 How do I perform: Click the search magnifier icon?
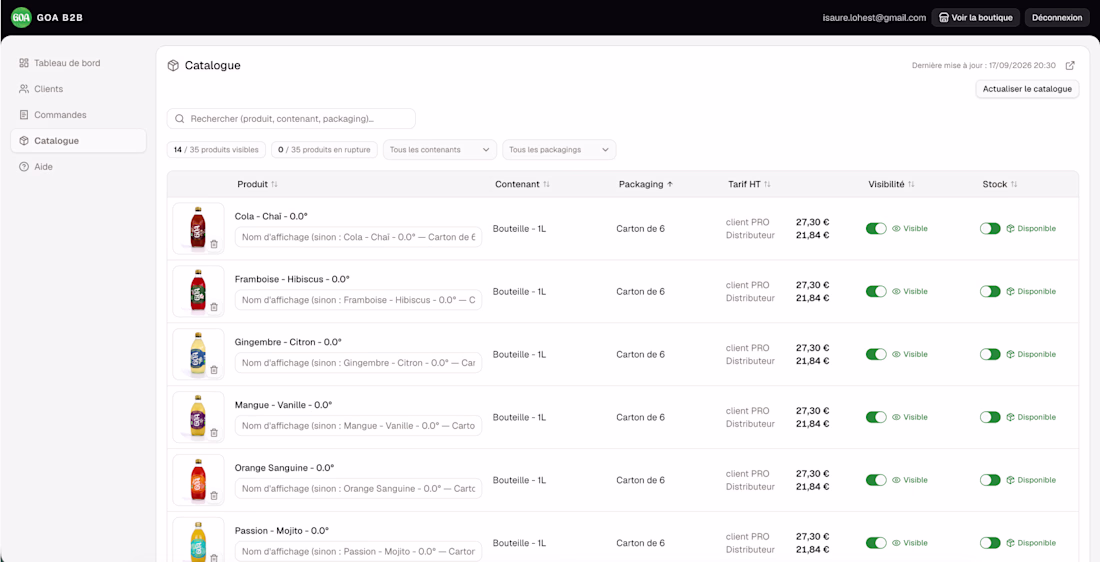[x=180, y=119]
